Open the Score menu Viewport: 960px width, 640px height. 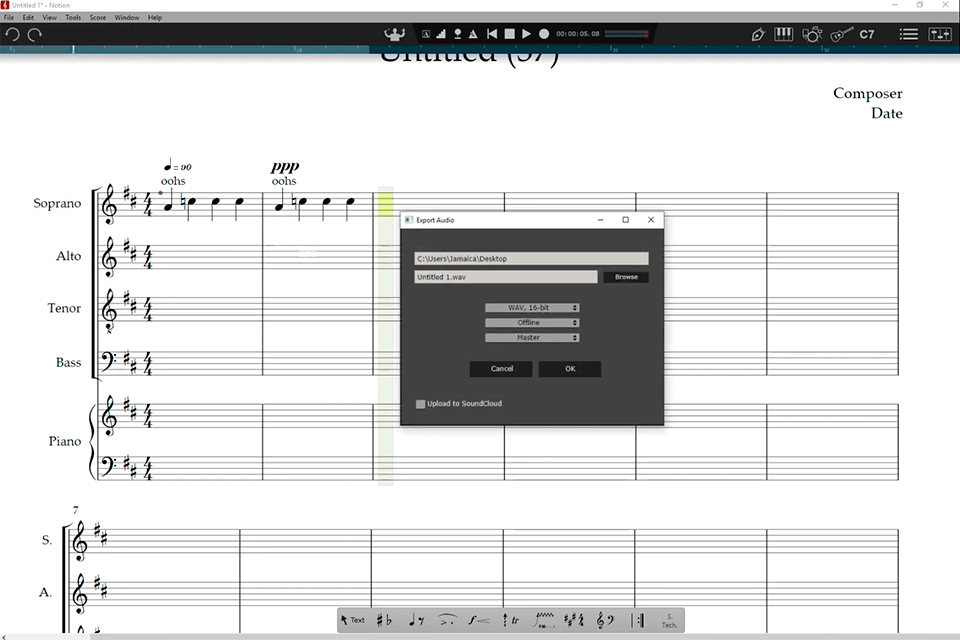[97, 17]
